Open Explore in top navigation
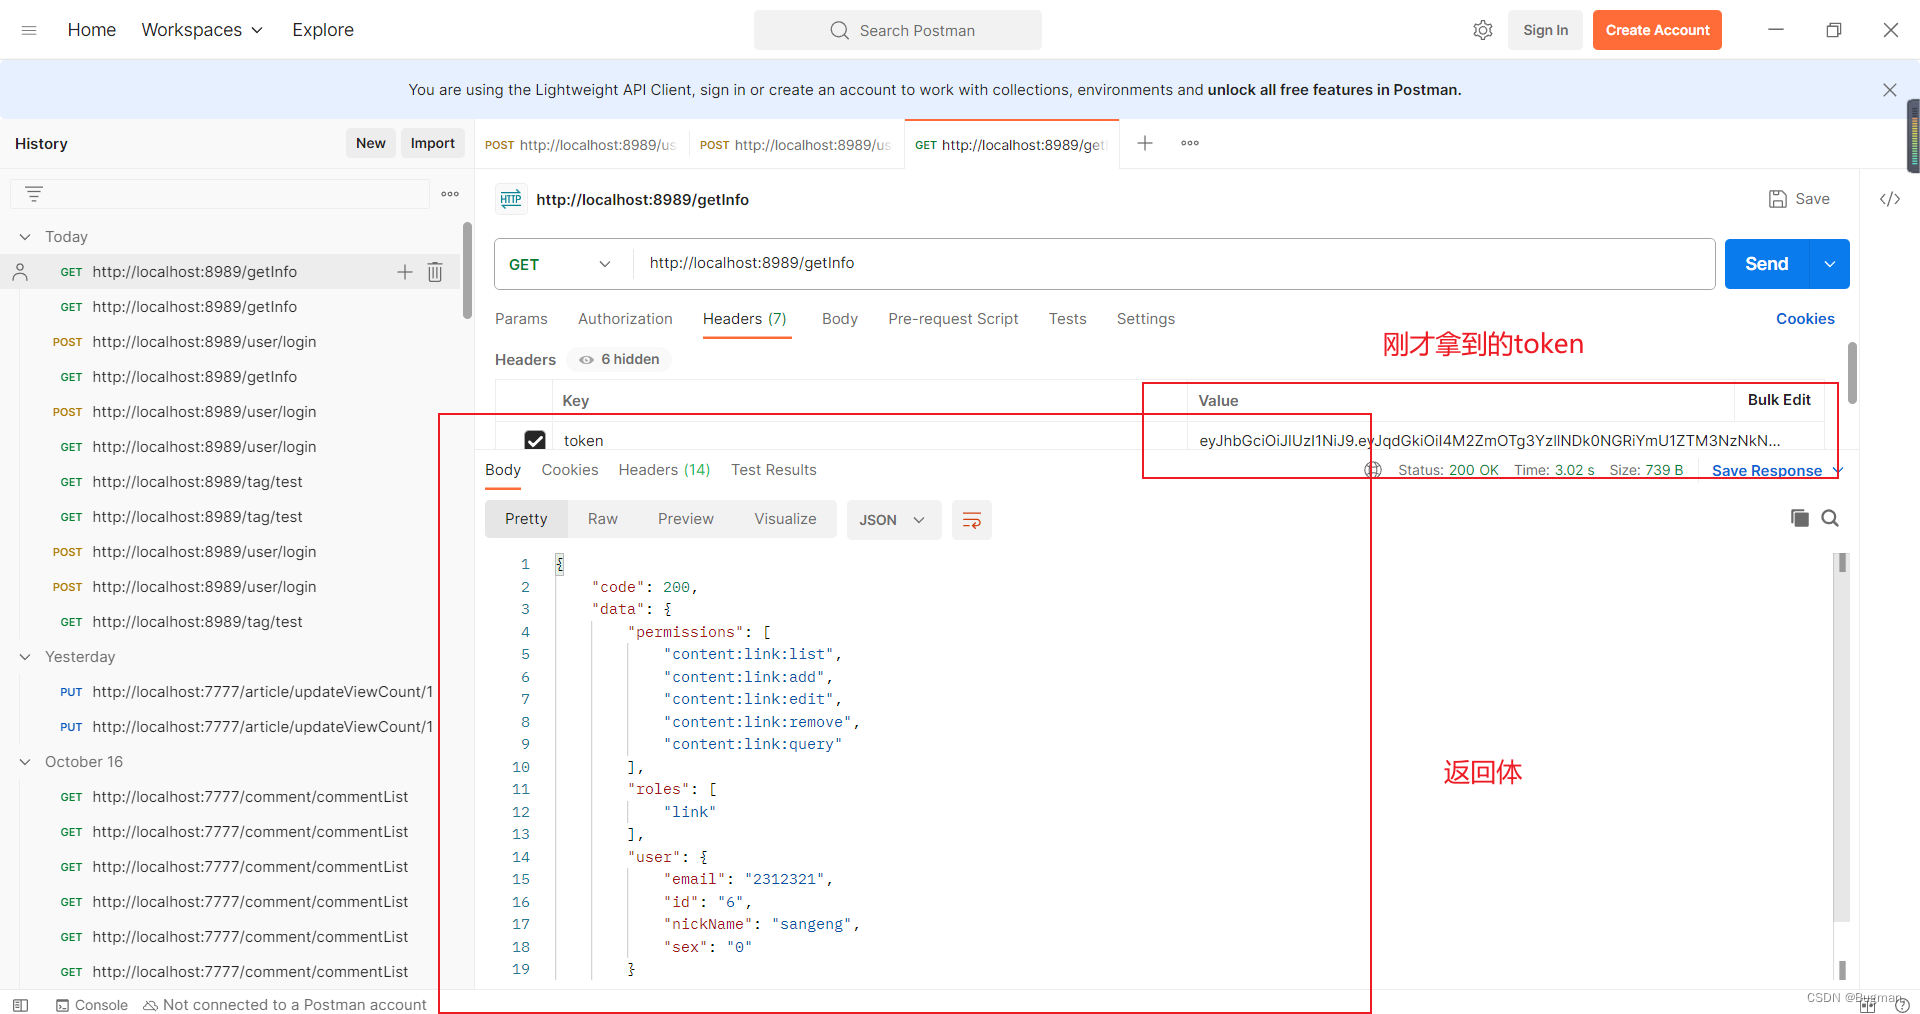 pyautogui.click(x=323, y=30)
